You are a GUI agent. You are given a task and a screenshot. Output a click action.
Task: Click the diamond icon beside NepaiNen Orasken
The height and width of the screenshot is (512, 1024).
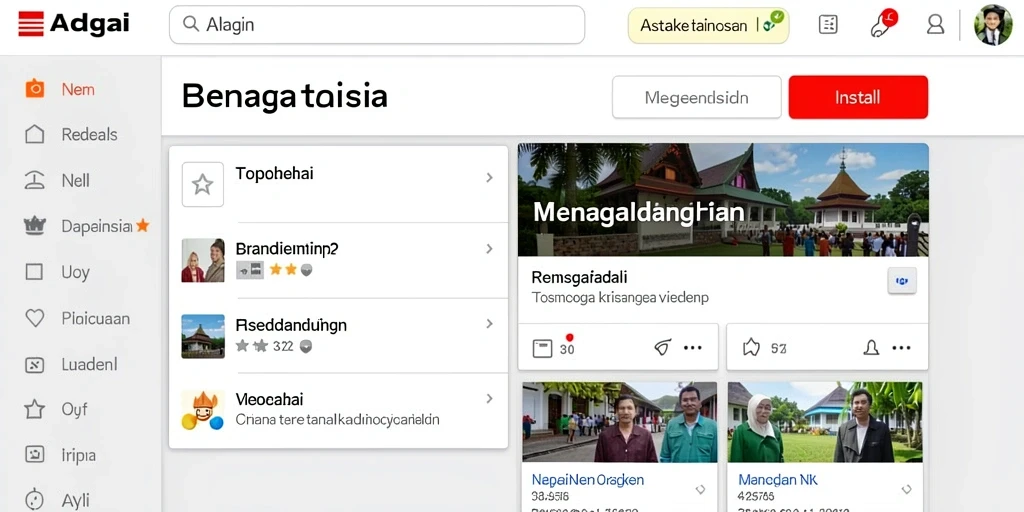coord(700,489)
